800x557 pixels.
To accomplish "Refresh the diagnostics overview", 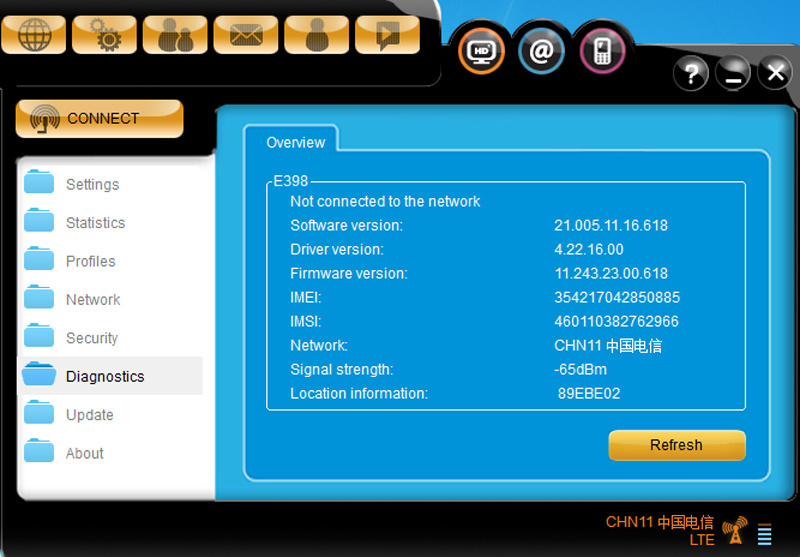I will click(677, 445).
